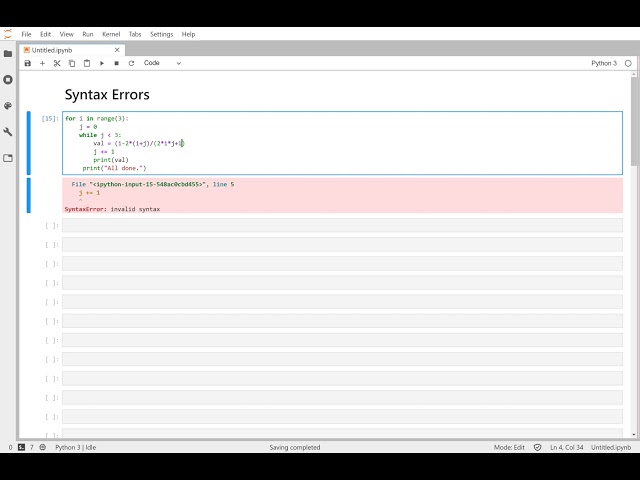Click the 'while j < 3:' code line
This screenshot has width=640, height=480.
click(100, 135)
